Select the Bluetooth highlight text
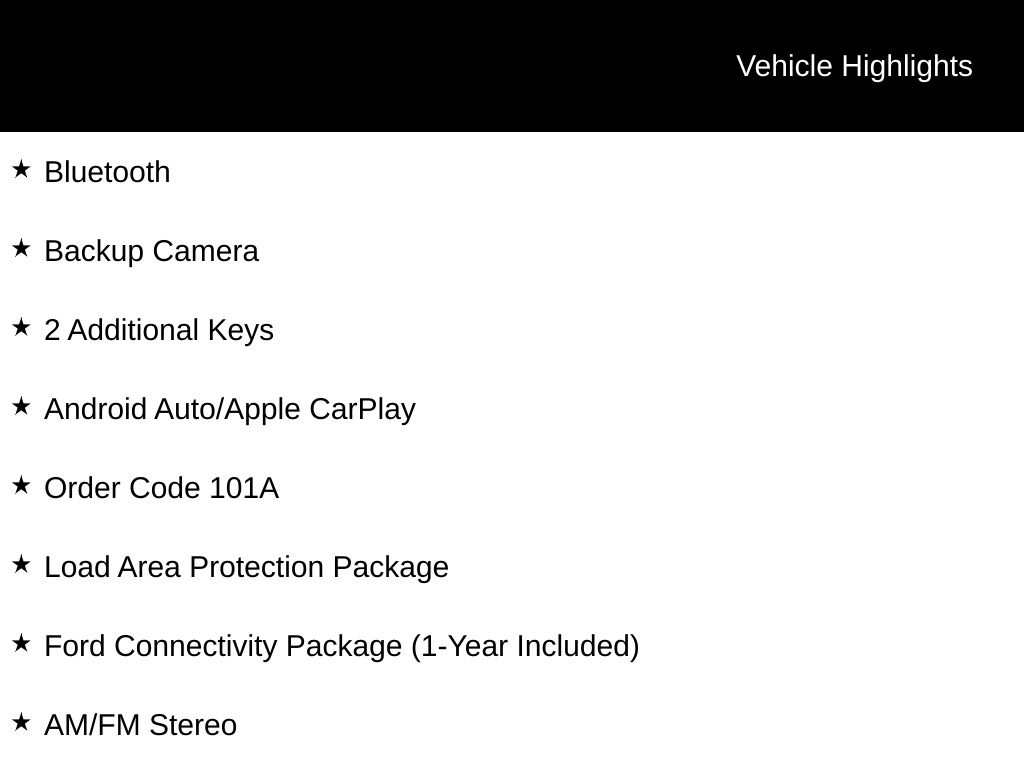This screenshot has height=768, width=1024. 107,172
